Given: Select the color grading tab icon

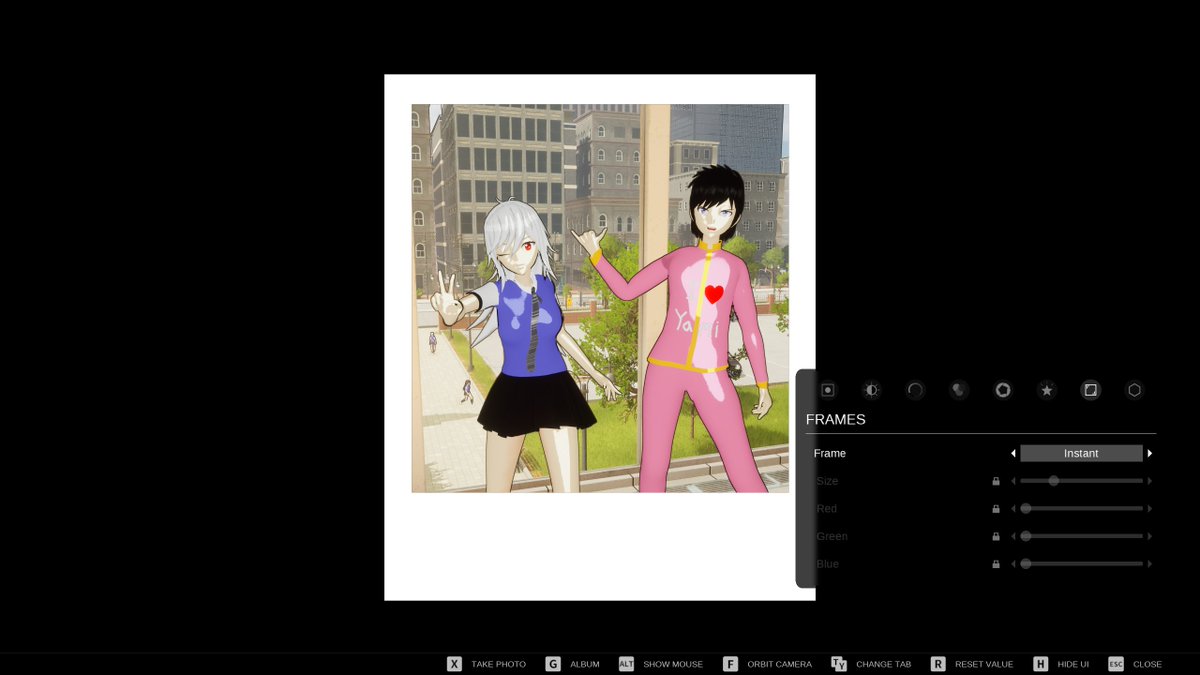Looking at the screenshot, I should tap(959, 390).
